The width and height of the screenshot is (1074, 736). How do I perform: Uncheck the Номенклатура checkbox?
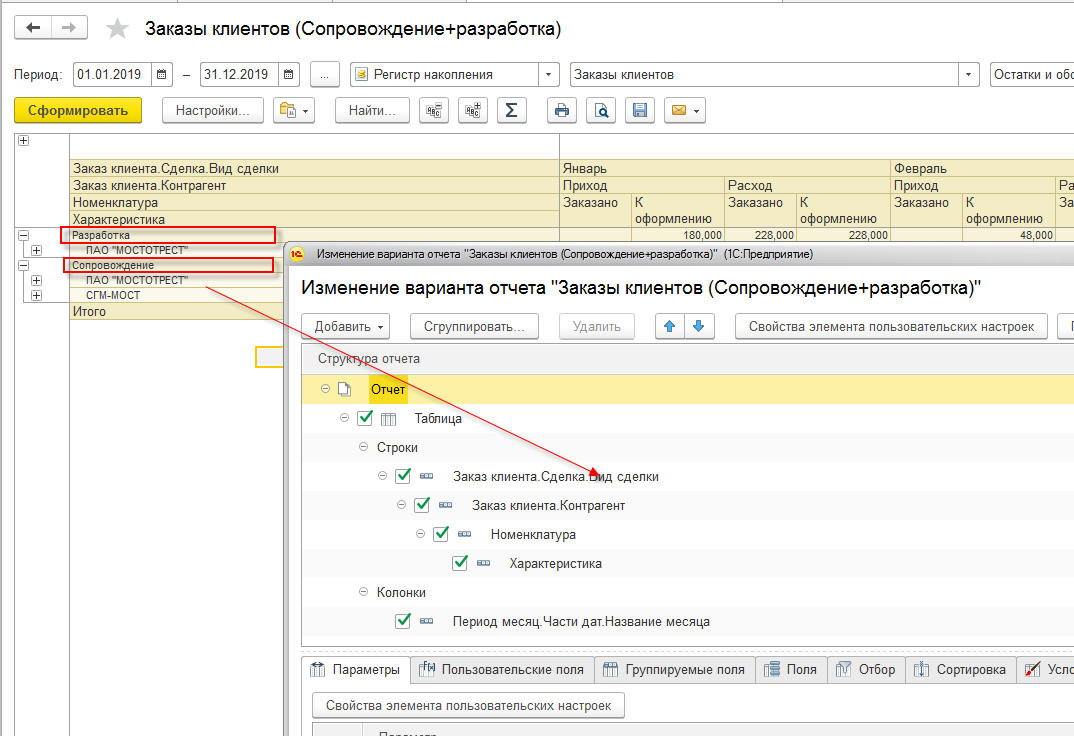(x=441, y=533)
